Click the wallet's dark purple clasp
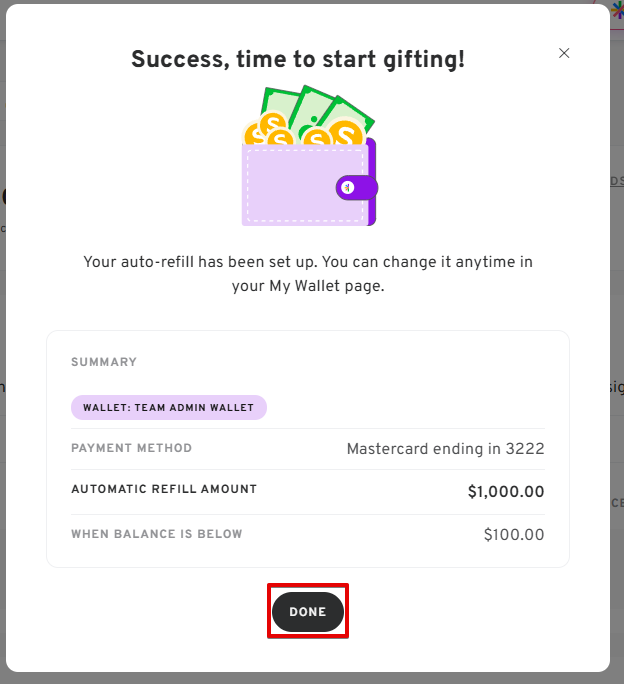The width and height of the screenshot is (624, 684). tap(352, 187)
